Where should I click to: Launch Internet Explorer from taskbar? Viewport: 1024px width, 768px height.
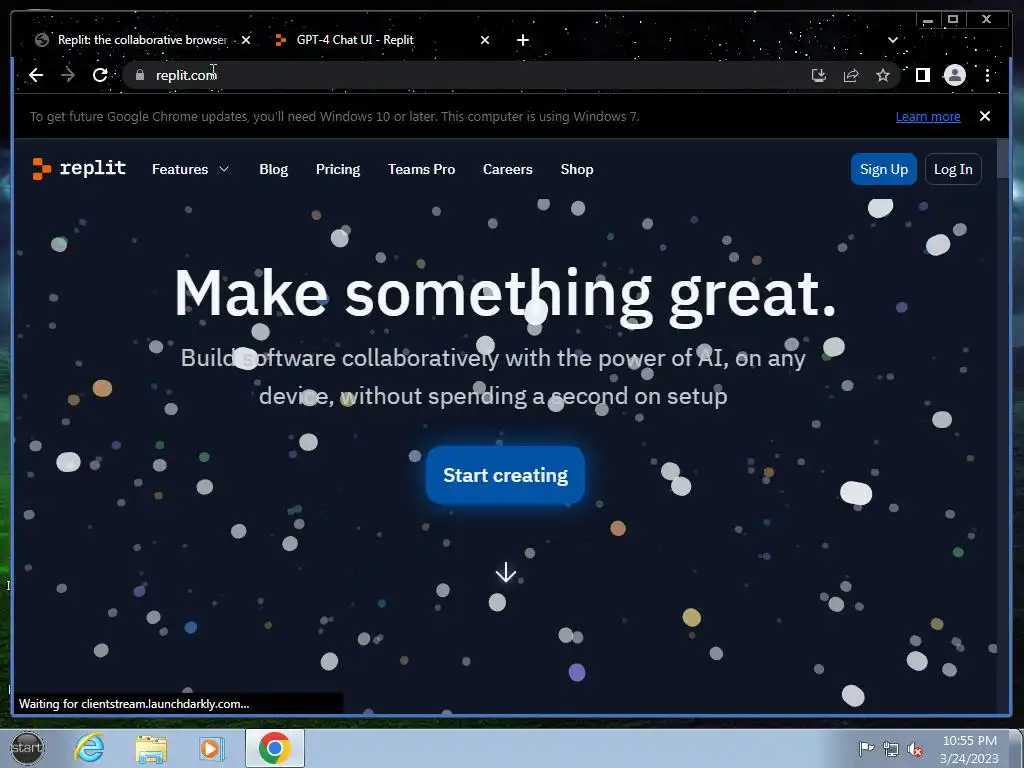coord(89,748)
